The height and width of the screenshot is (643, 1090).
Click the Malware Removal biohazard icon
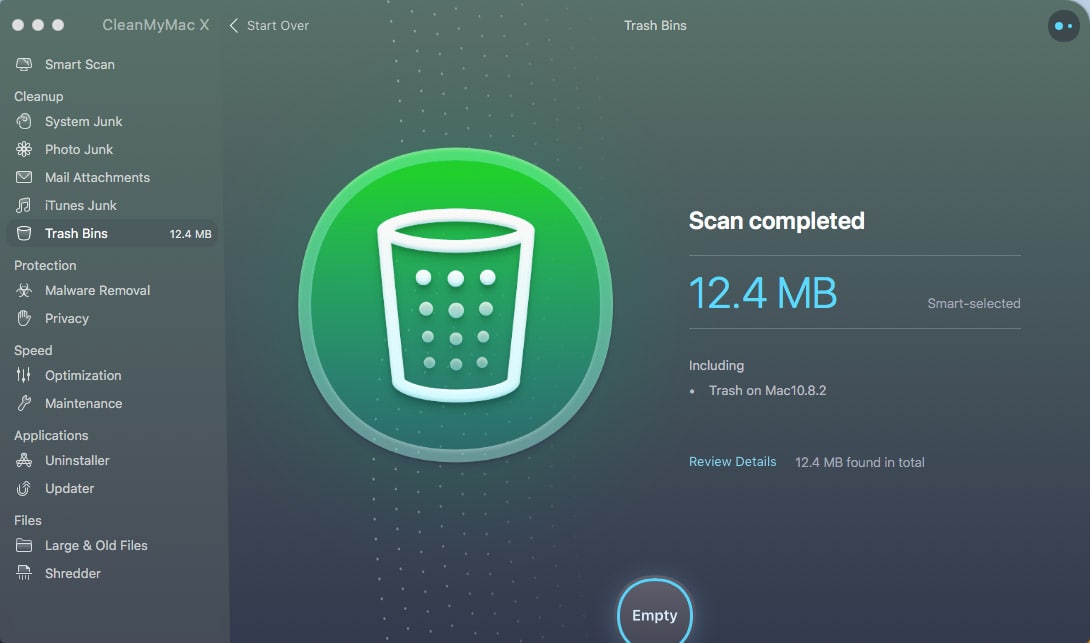24,291
